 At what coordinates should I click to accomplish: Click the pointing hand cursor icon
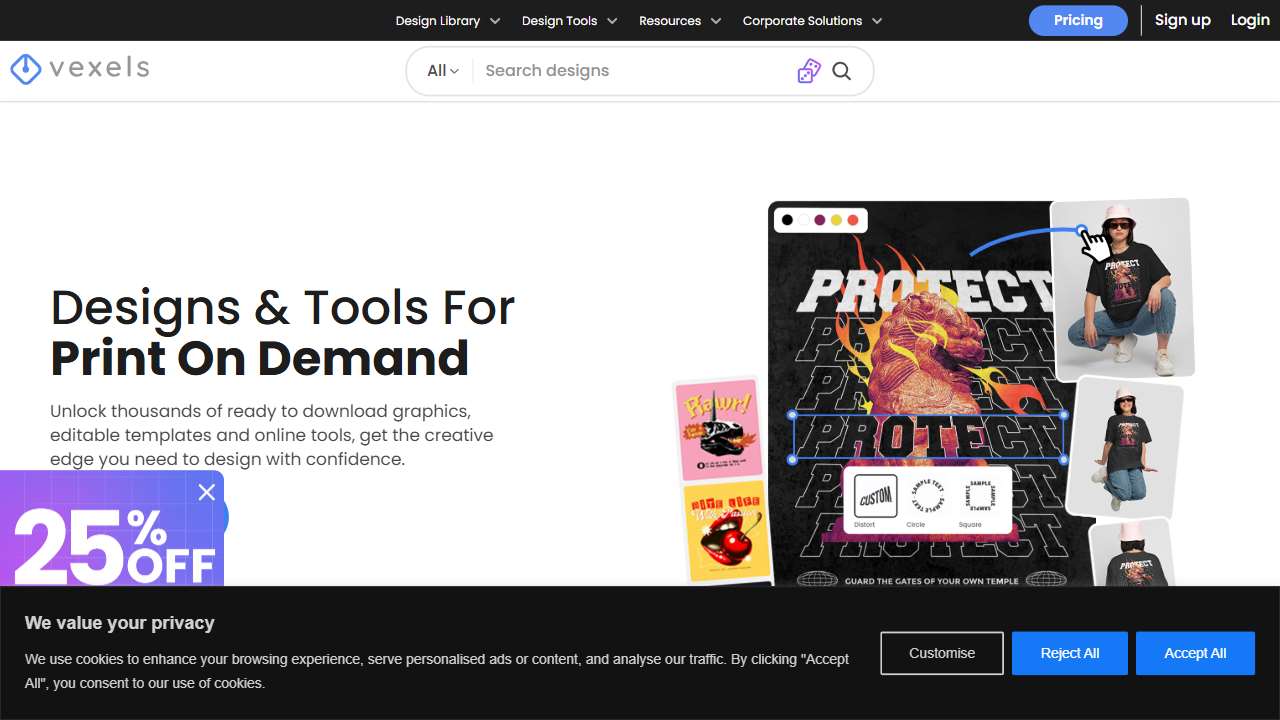pos(1097,246)
